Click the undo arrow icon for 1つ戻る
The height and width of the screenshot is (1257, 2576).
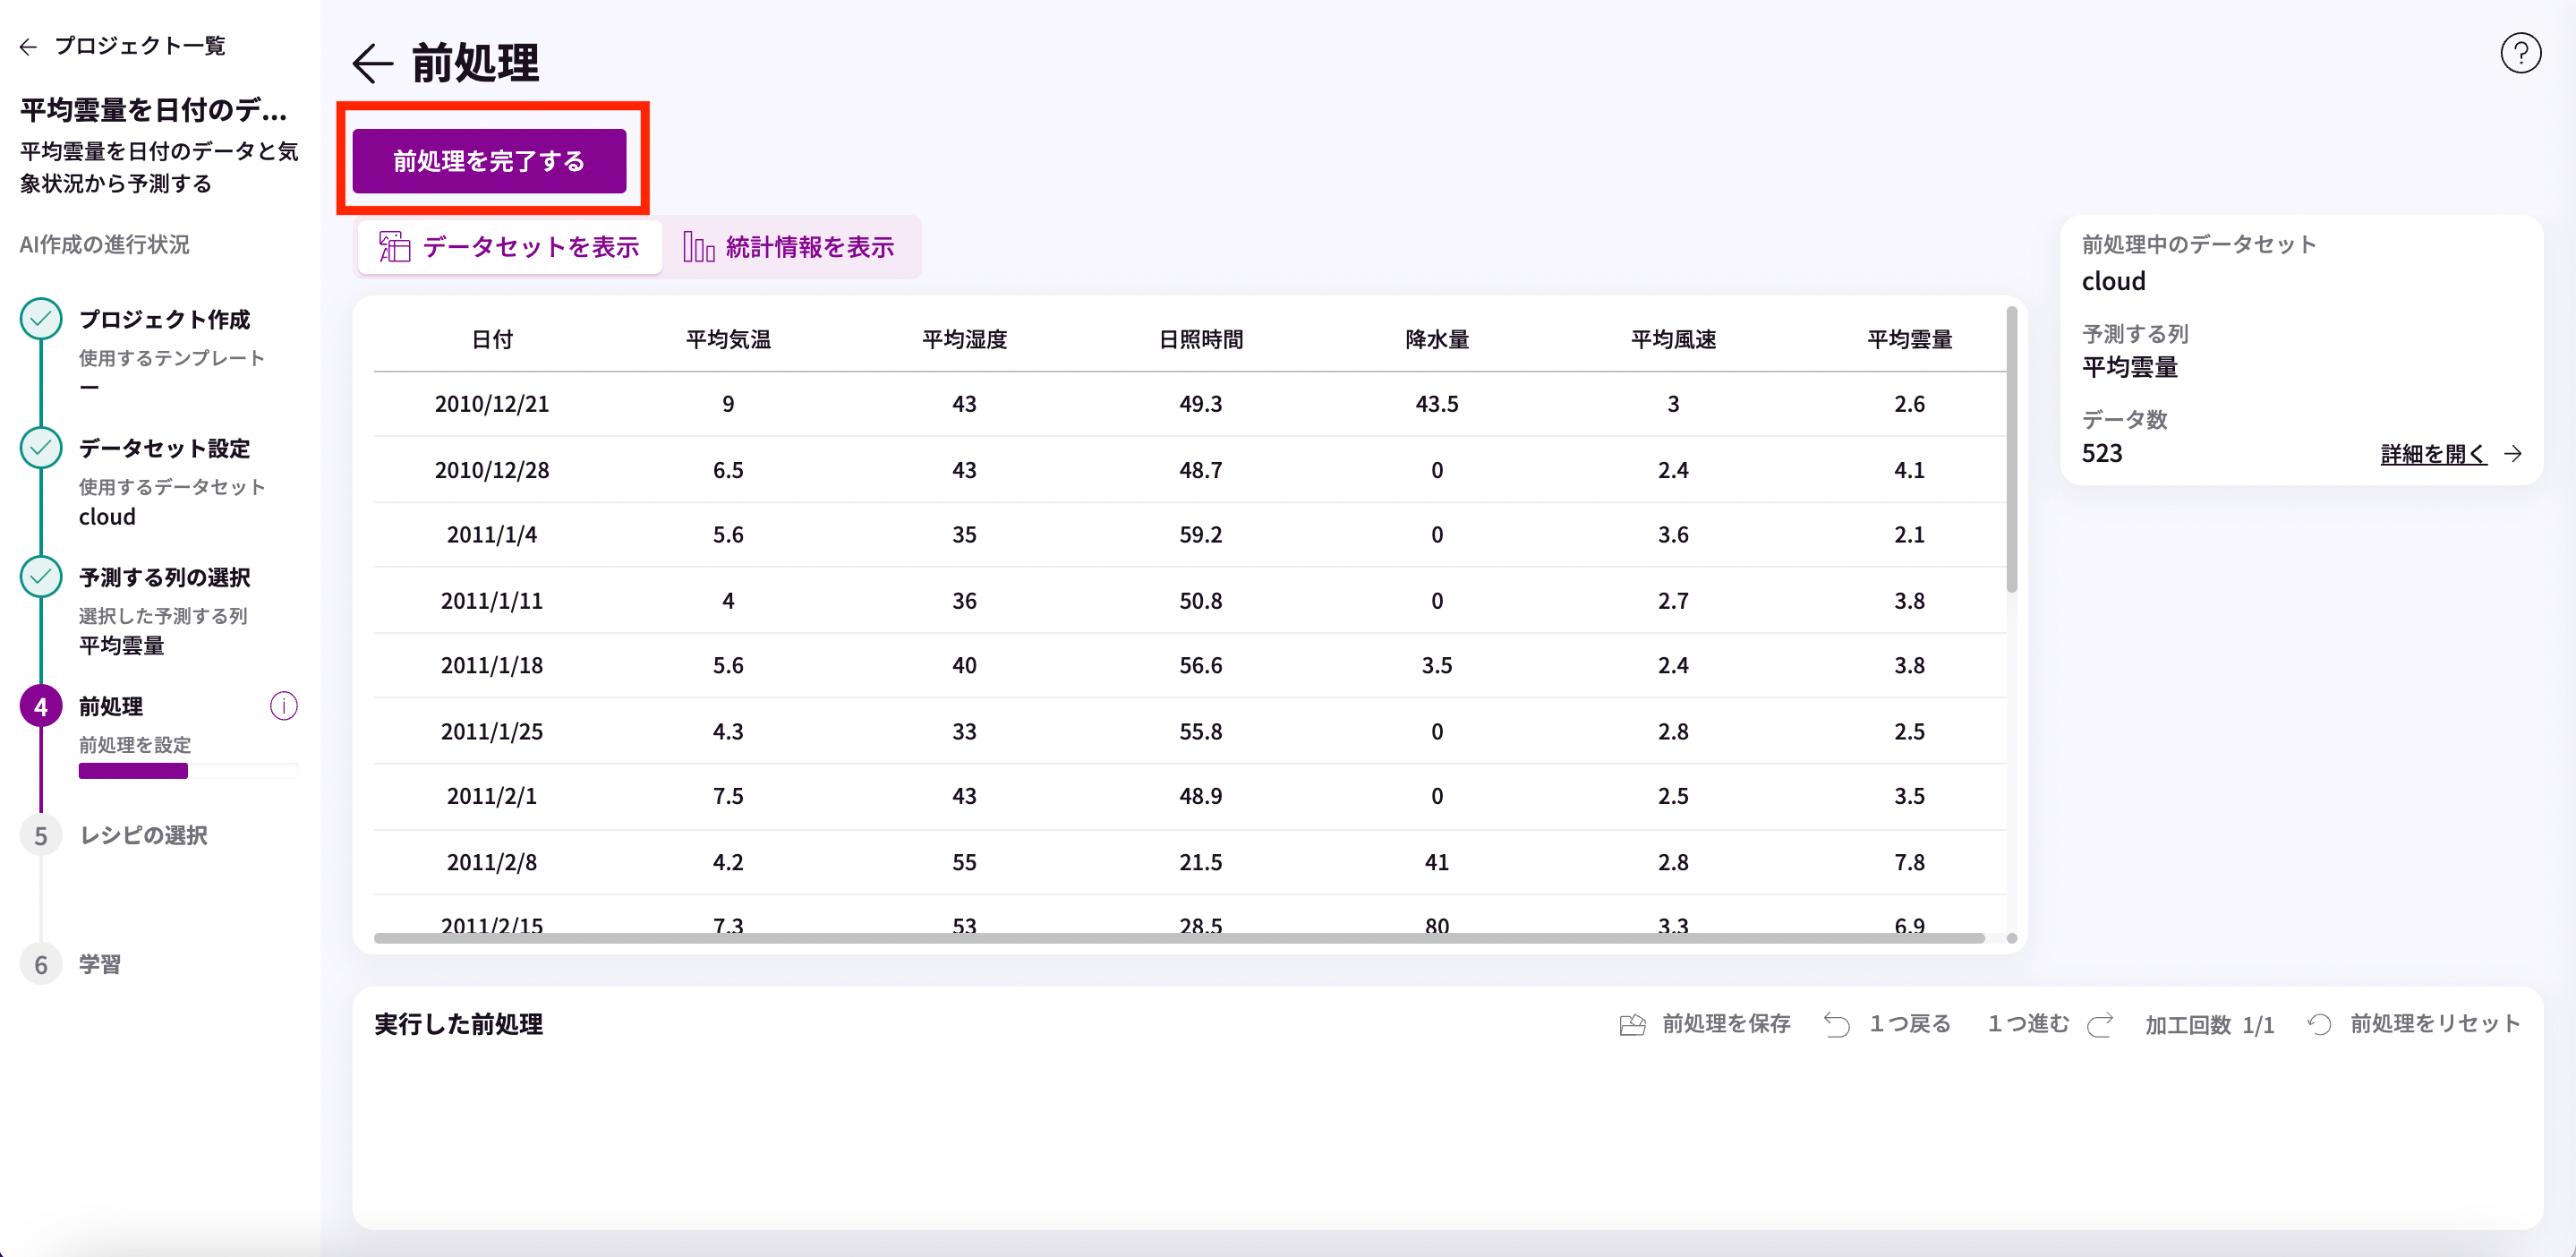pos(1837,1024)
